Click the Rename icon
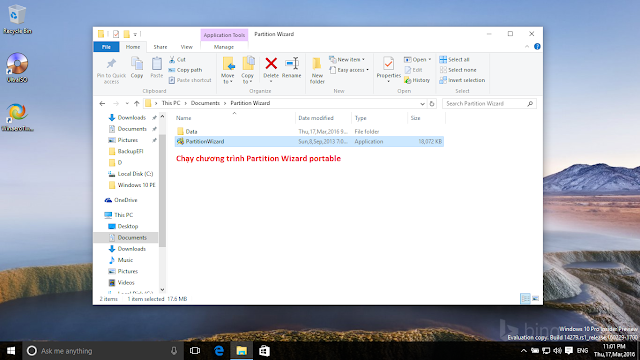This screenshot has width=640, height=360. click(292, 63)
